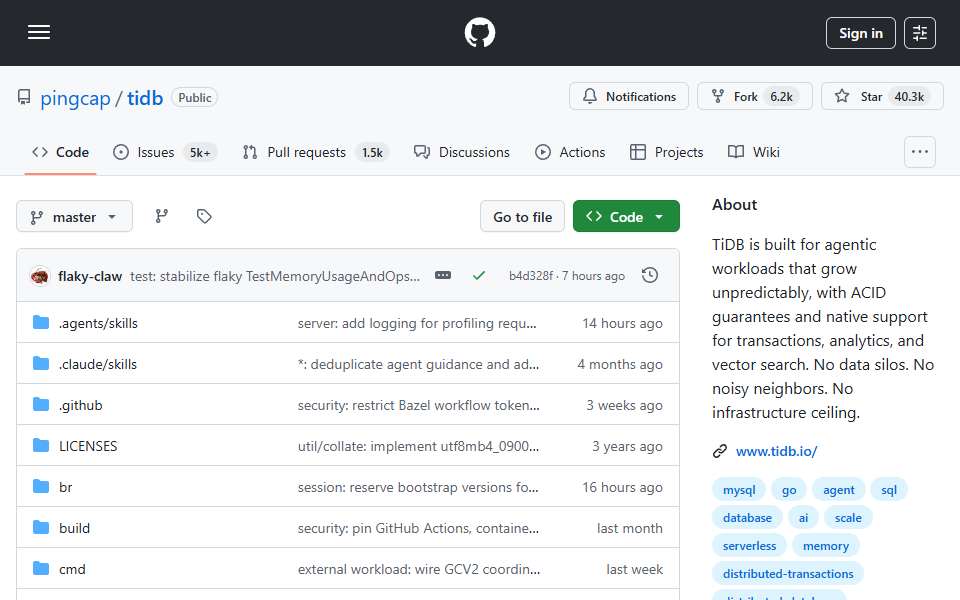Star the tidb repository
This screenshot has width=960, height=600.
tap(882, 96)
